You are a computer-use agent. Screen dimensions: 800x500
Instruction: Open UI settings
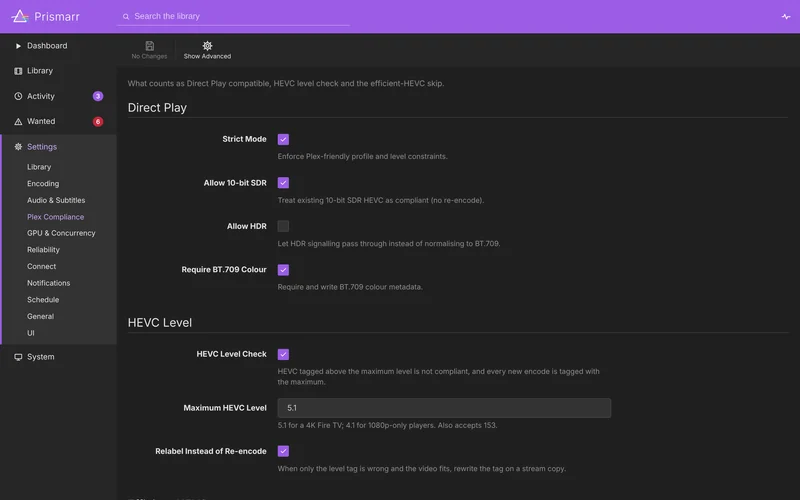[31, 333]
